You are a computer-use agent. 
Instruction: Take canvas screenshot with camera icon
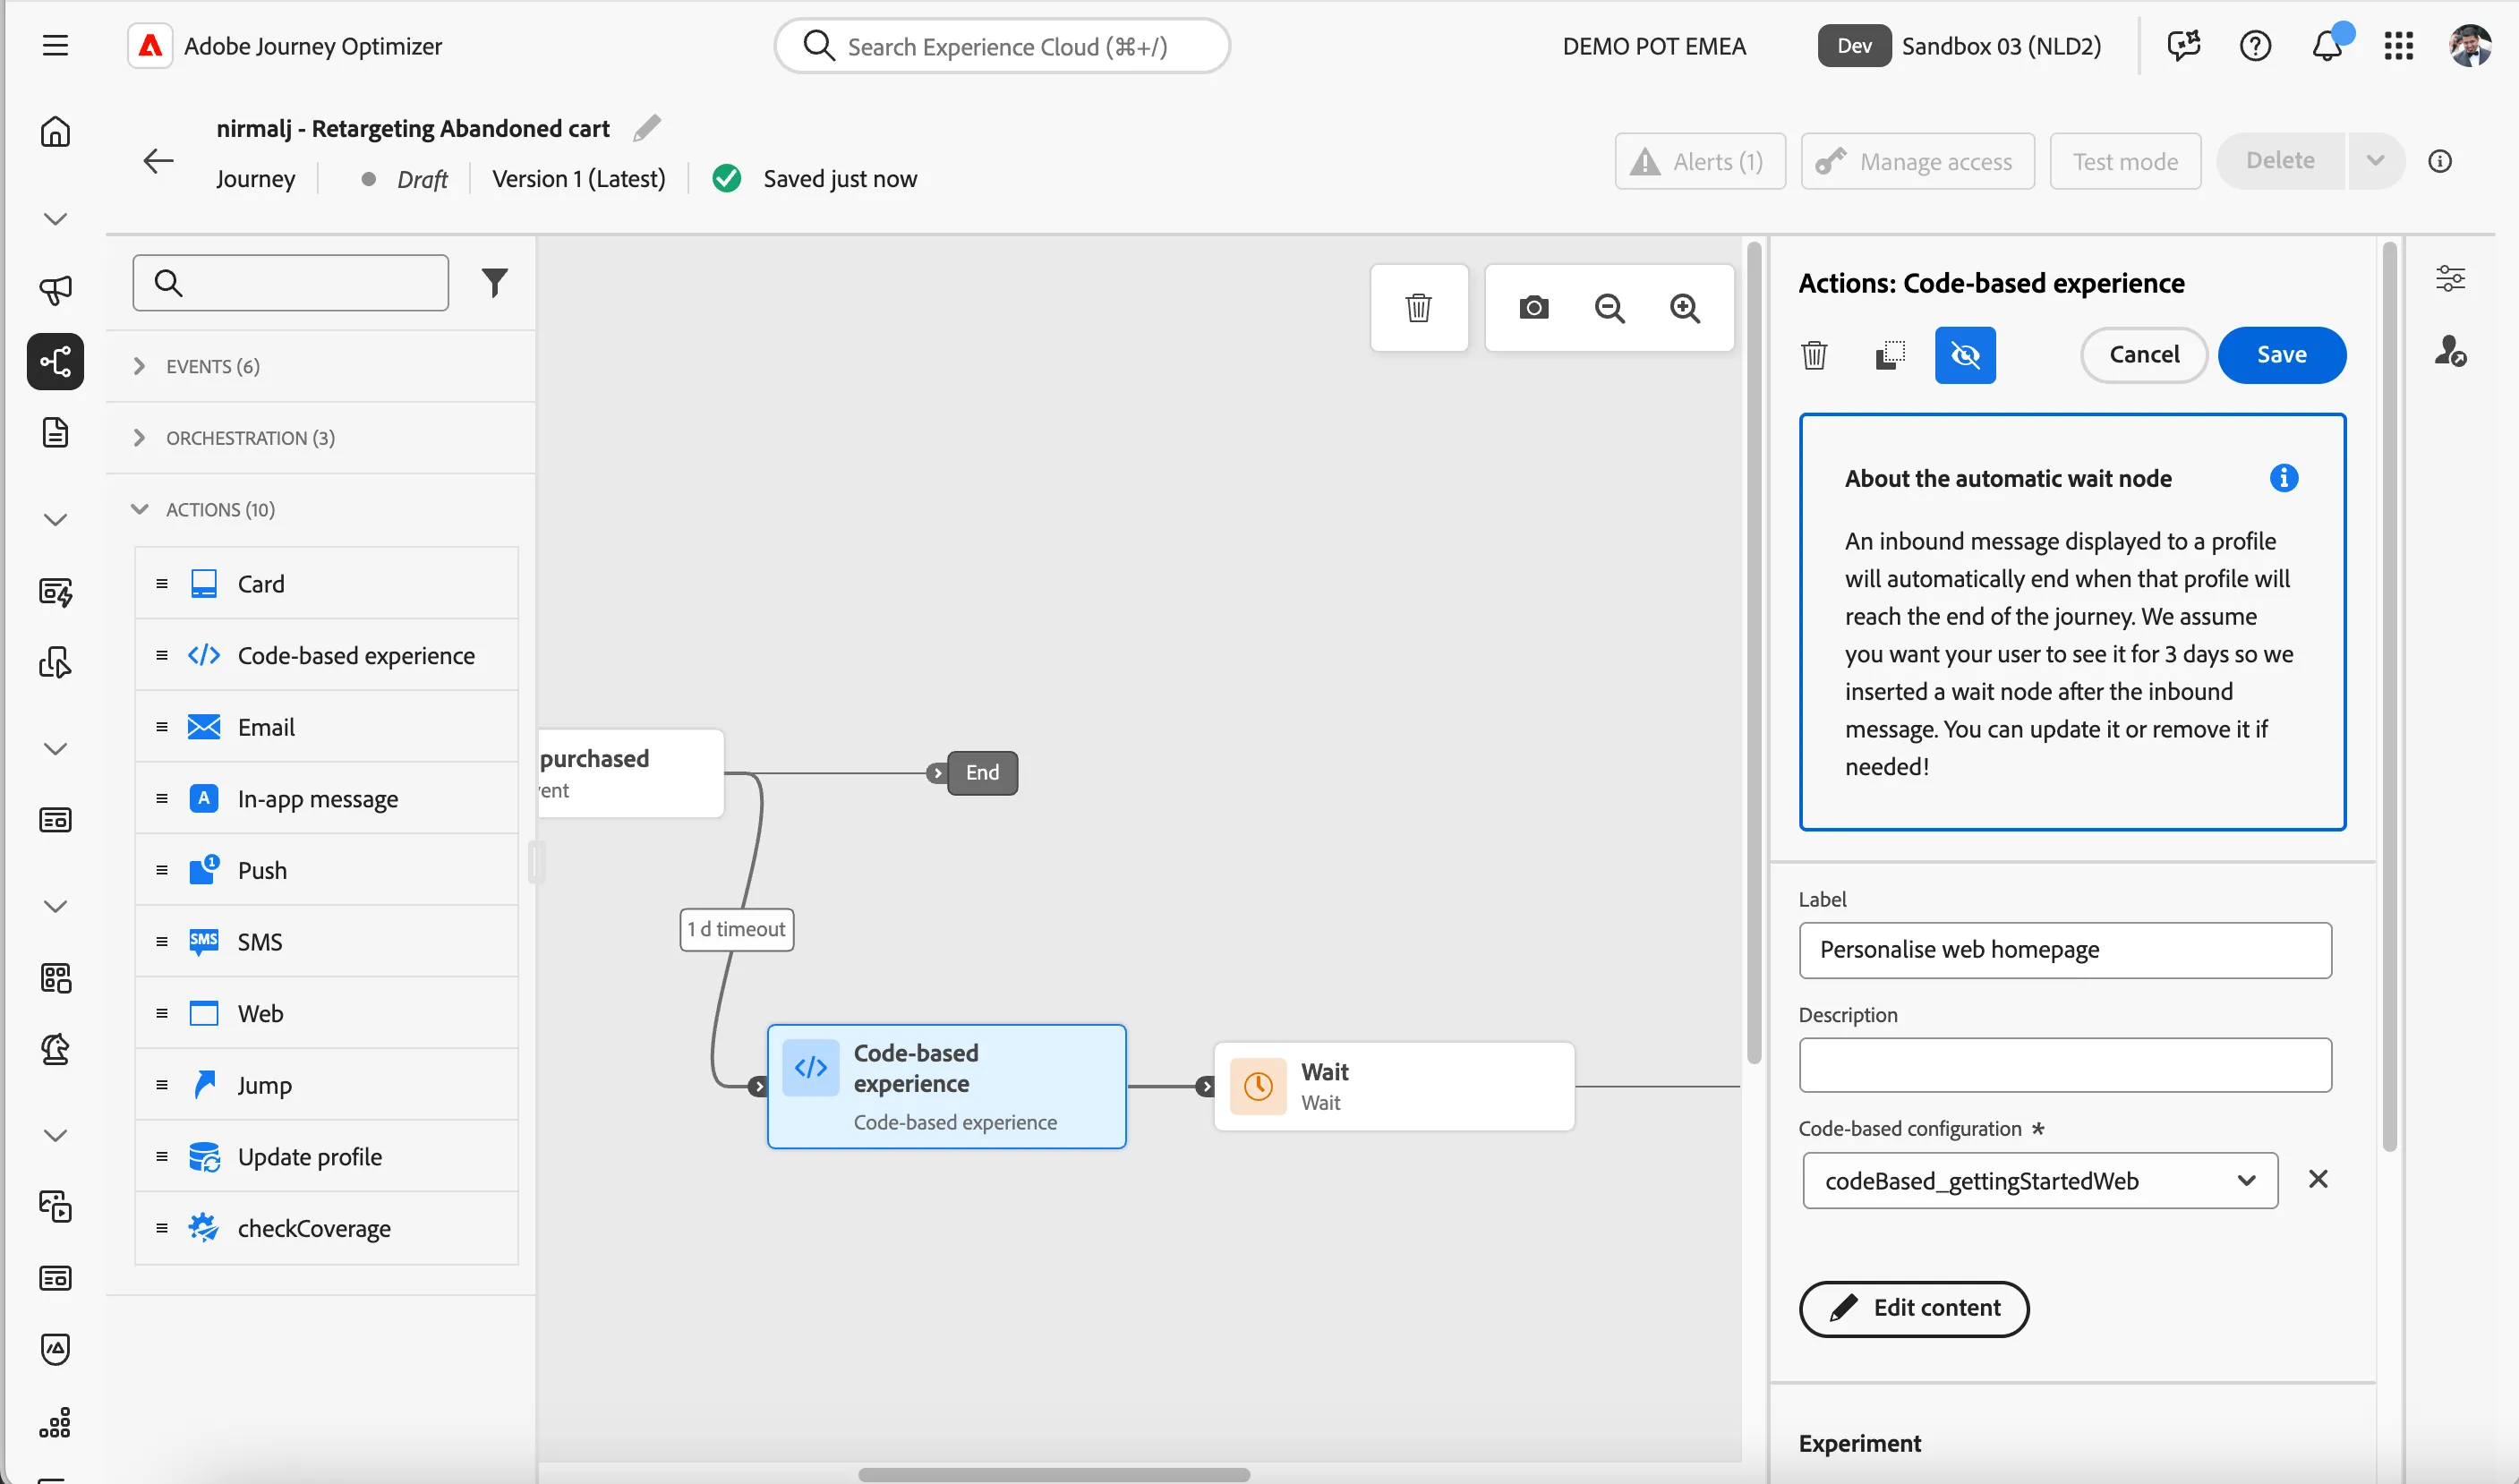[x=1533, y=308]
